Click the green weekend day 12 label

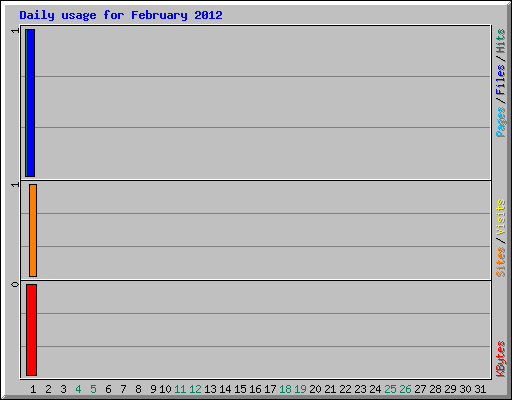coord(195,389)
